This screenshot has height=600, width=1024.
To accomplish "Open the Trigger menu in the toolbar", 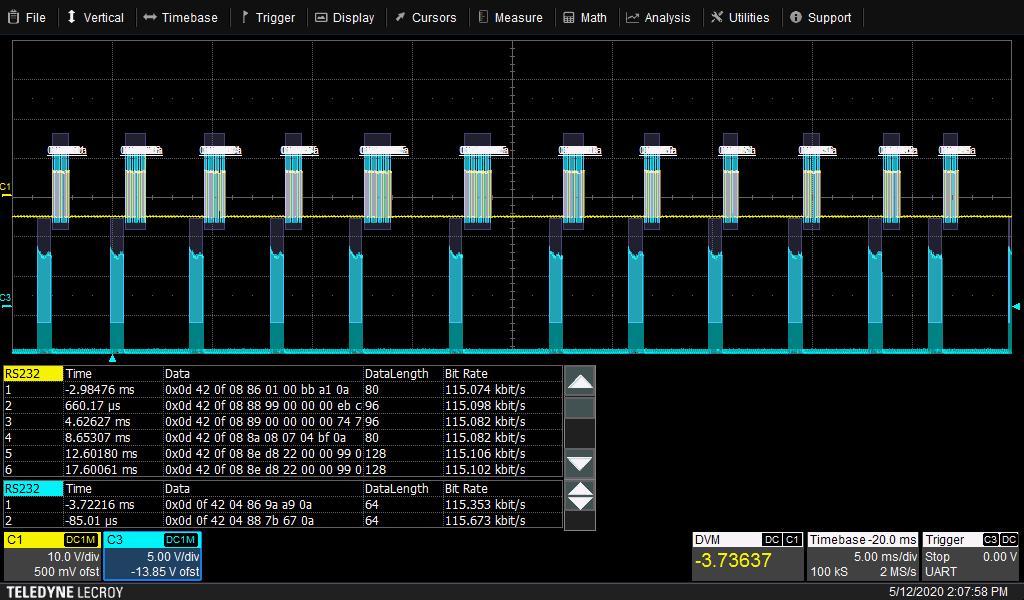I will [267, 17].
